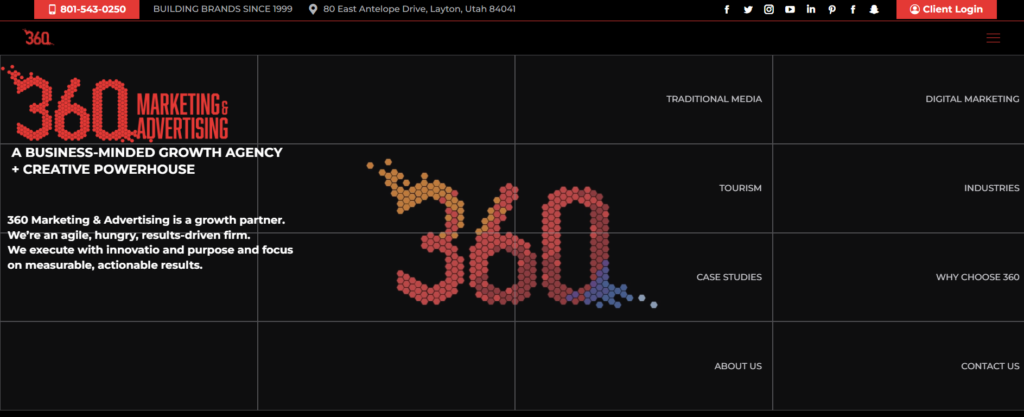This screenshot has height=417, width=1024.
Task: View the Case Studies page
Action: click(729, 277)
